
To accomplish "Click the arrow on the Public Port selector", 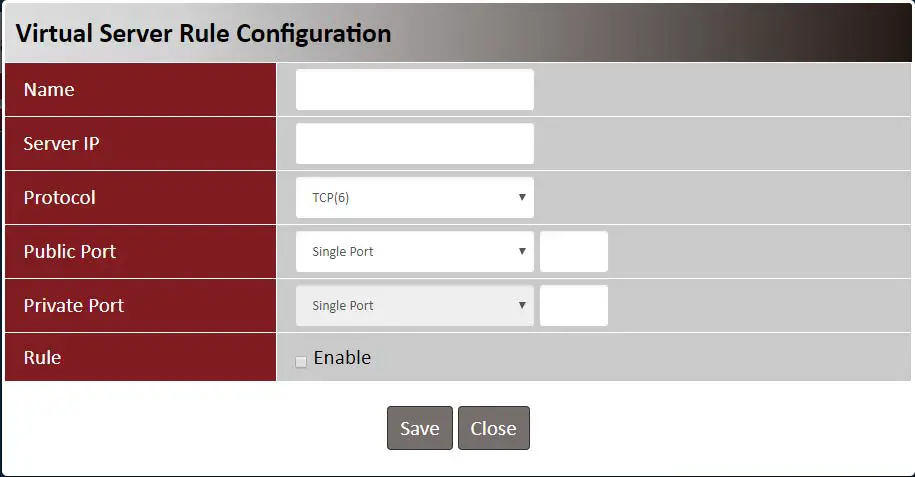I will (x=522, y=252).
